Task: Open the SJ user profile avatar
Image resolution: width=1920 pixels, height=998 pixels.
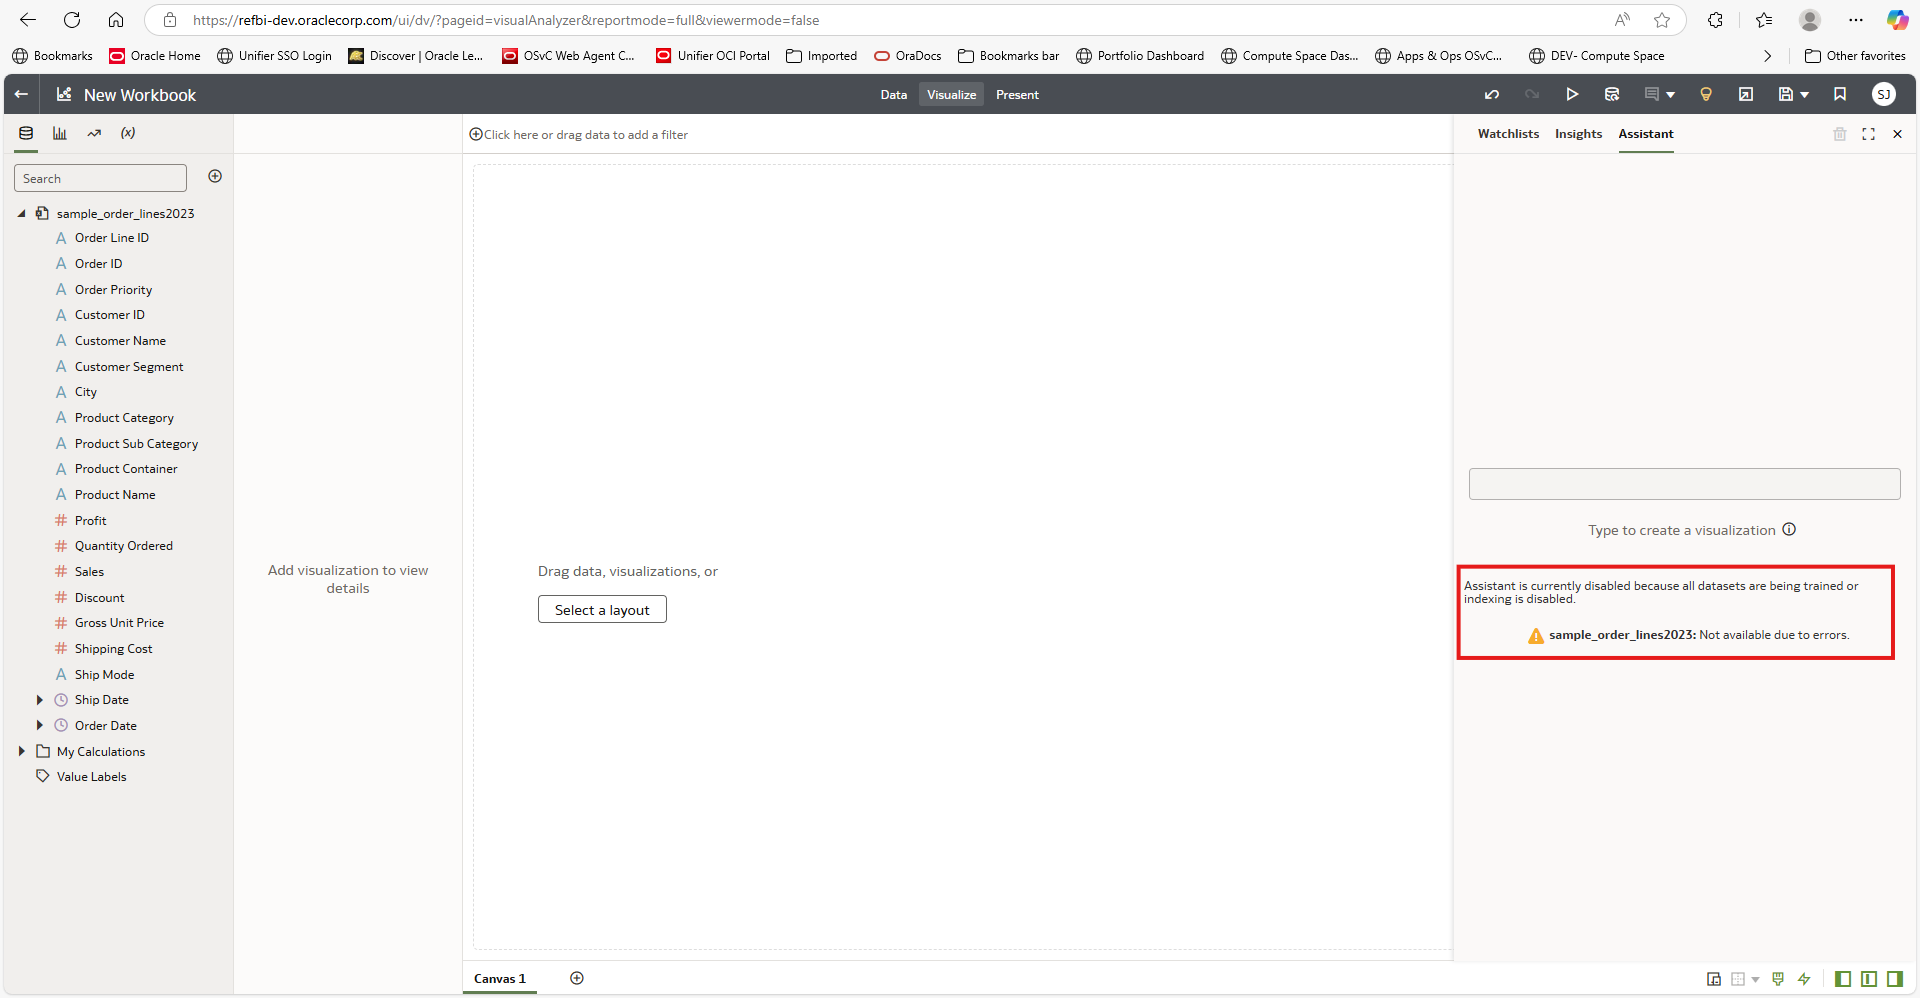Action: click(1884, 94)
